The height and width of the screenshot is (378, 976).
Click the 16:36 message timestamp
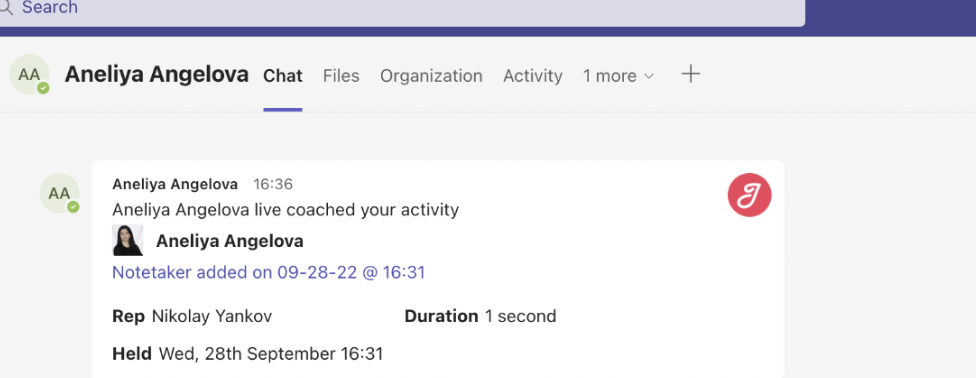(x=273, y=184)
